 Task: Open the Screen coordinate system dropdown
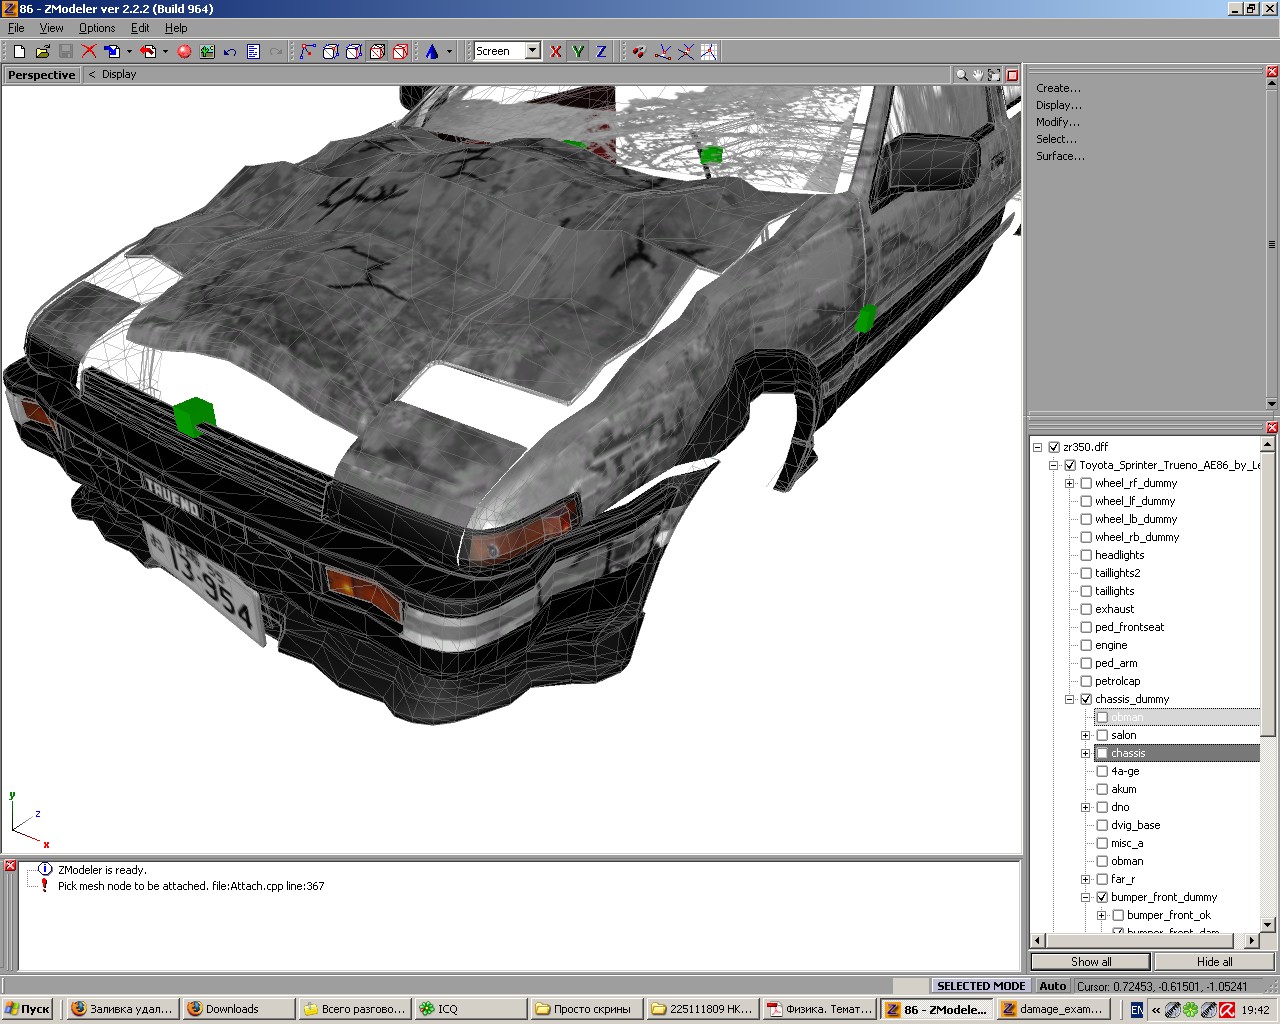[x=533, y=51]
